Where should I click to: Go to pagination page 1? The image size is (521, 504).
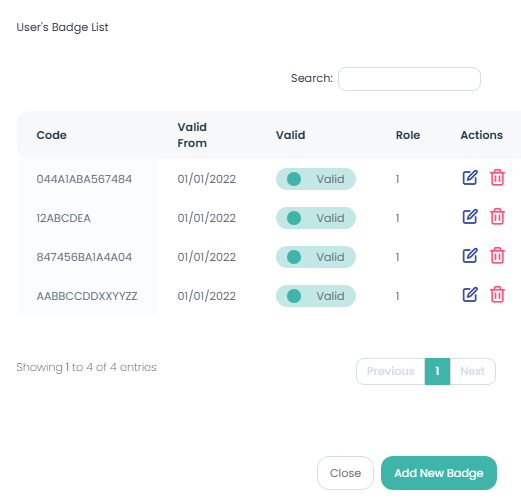tap(437, 371)
